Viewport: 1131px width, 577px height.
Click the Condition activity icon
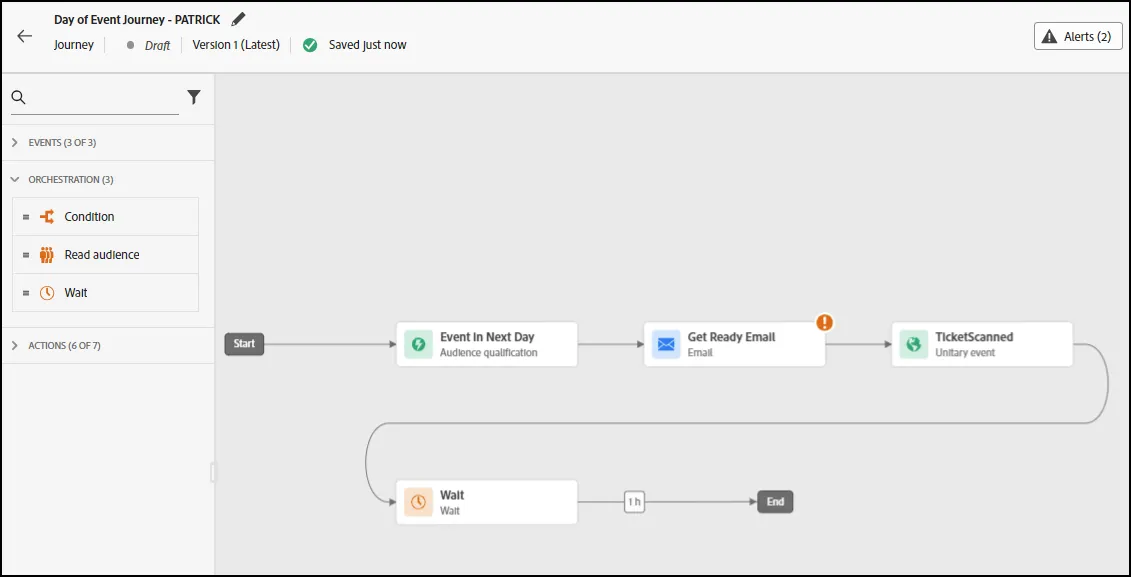click(x=47, y=216)
